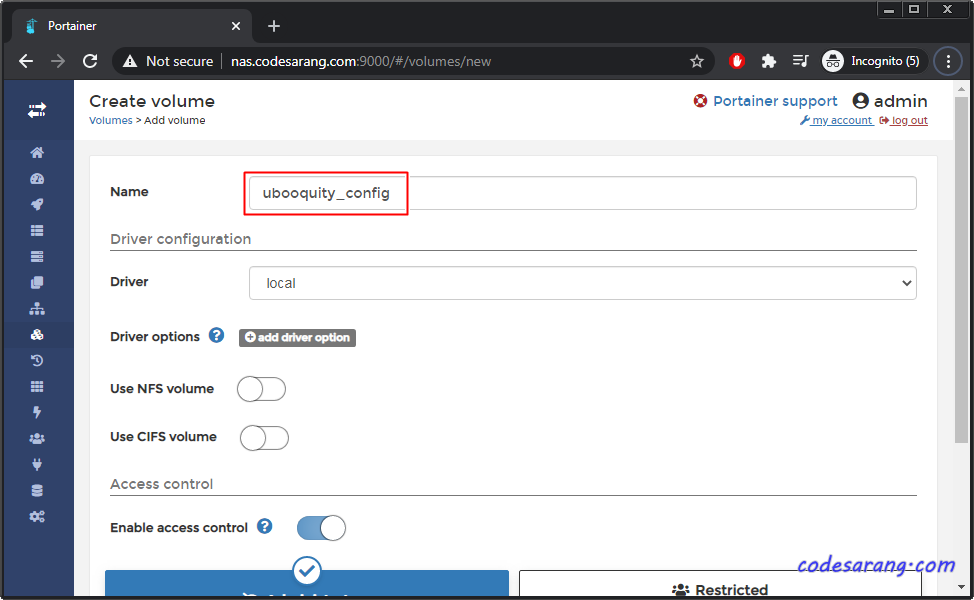Open Endpoints plug icon in sidebar
The image size is (974, 600).
(37, 465)
